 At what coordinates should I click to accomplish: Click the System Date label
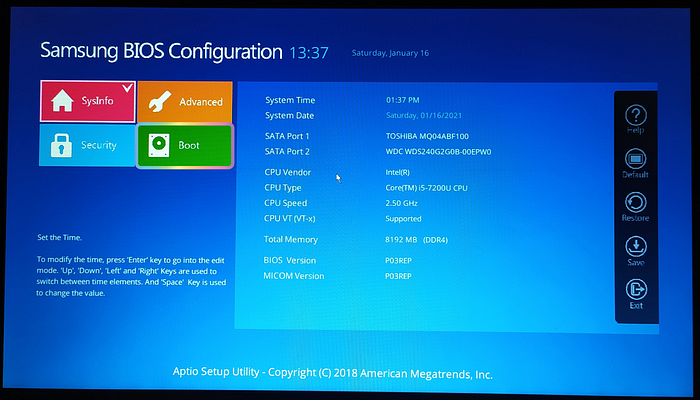coord(289,116)
